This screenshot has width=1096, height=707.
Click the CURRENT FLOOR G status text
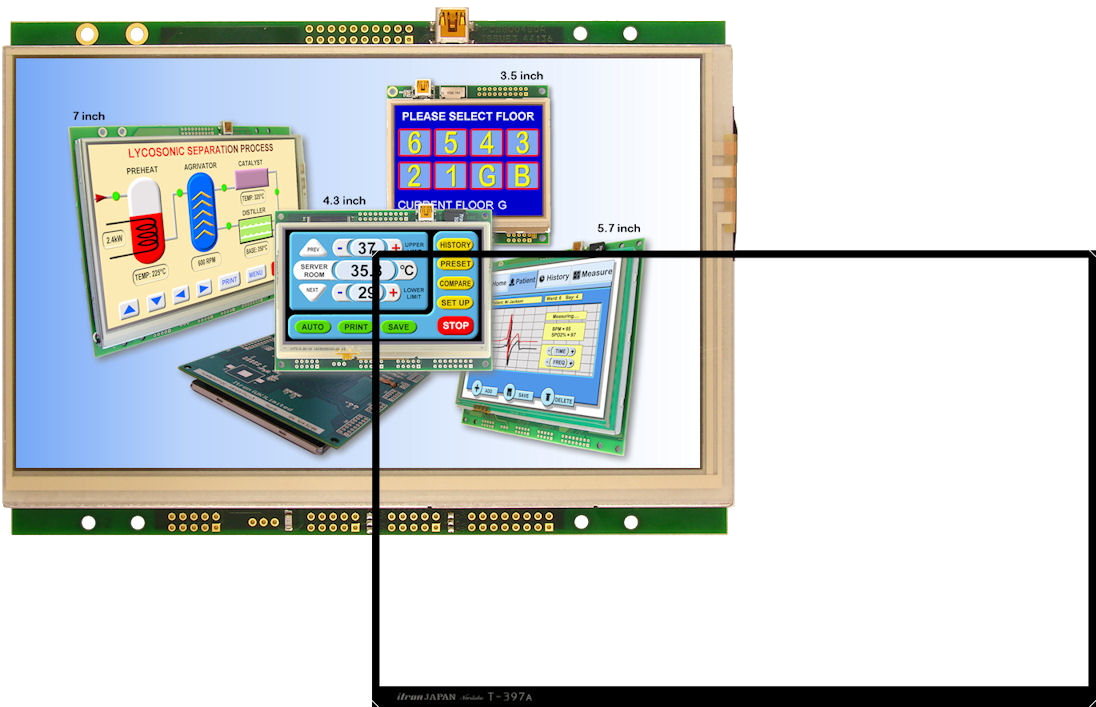[452, 205]
